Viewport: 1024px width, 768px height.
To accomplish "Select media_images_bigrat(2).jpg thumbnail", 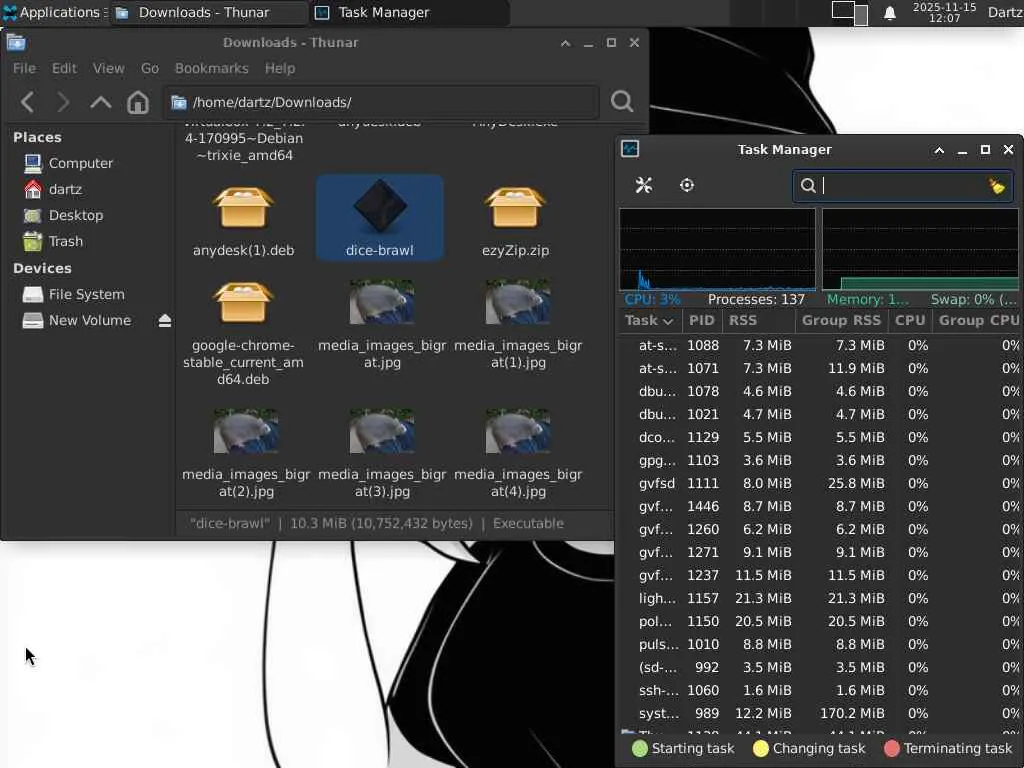I will tap(246, 431).
